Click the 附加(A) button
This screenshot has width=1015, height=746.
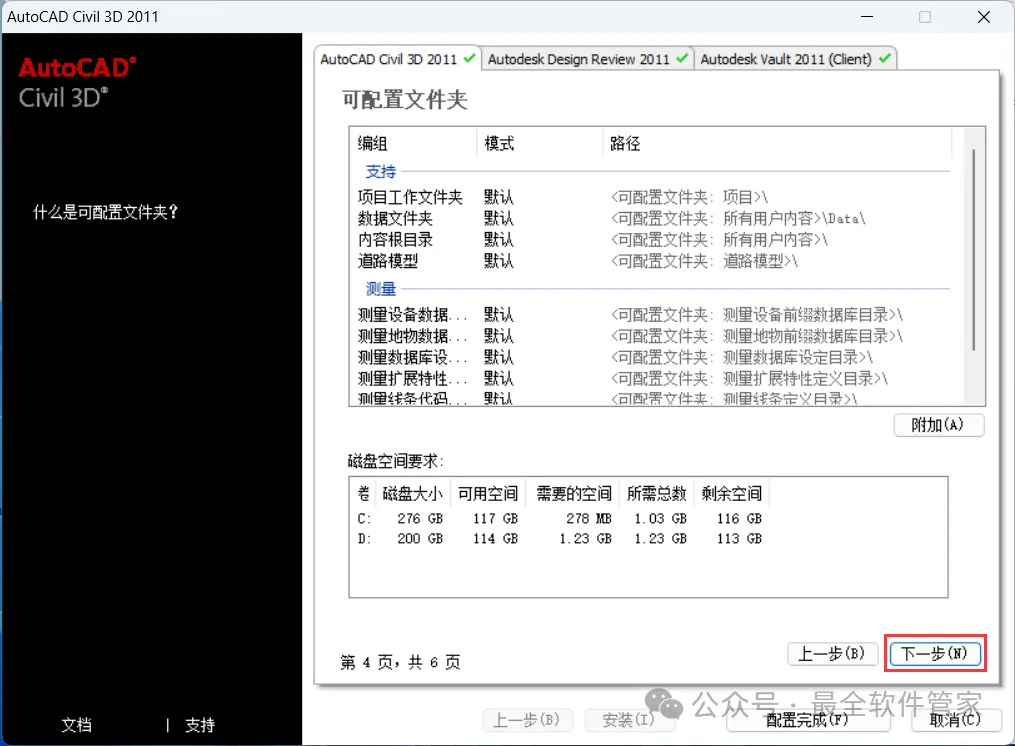[938, 425]
